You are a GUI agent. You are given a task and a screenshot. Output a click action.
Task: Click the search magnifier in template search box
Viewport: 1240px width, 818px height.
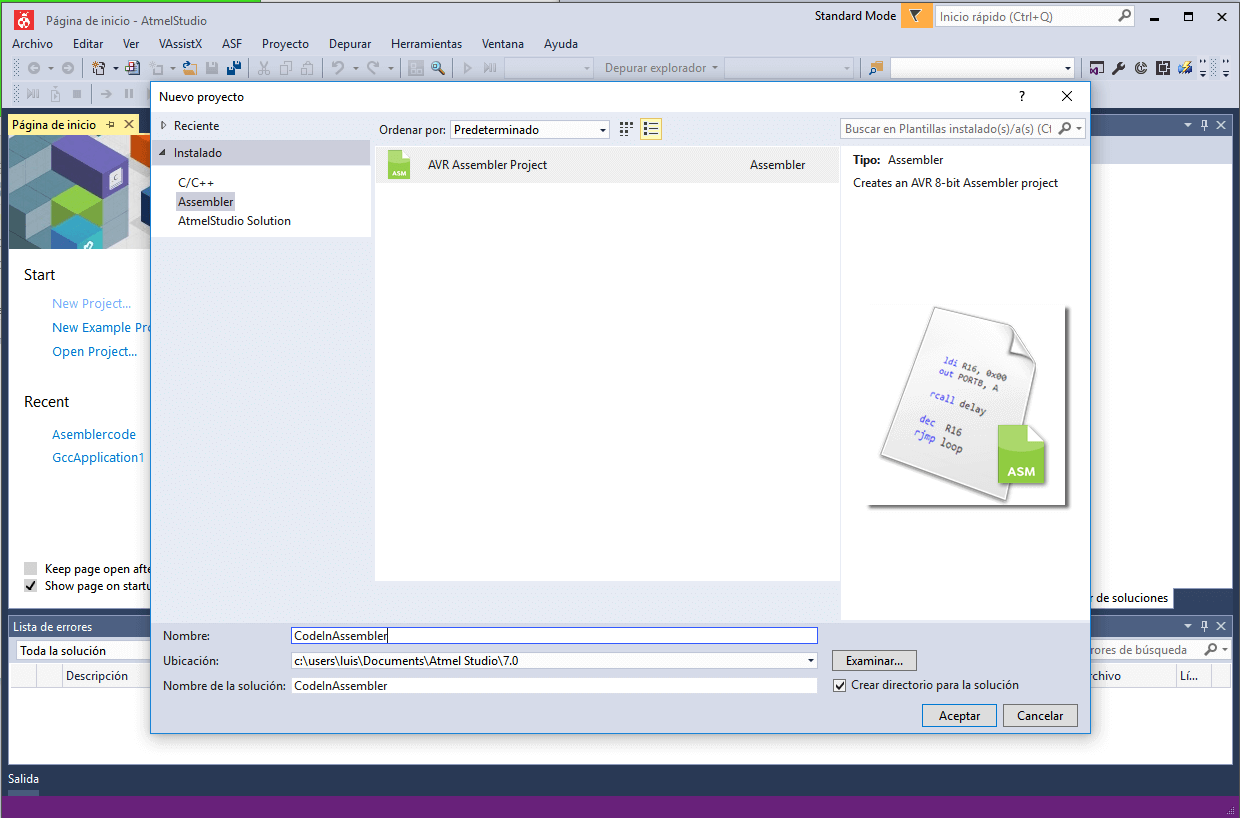pos(1064,129)
